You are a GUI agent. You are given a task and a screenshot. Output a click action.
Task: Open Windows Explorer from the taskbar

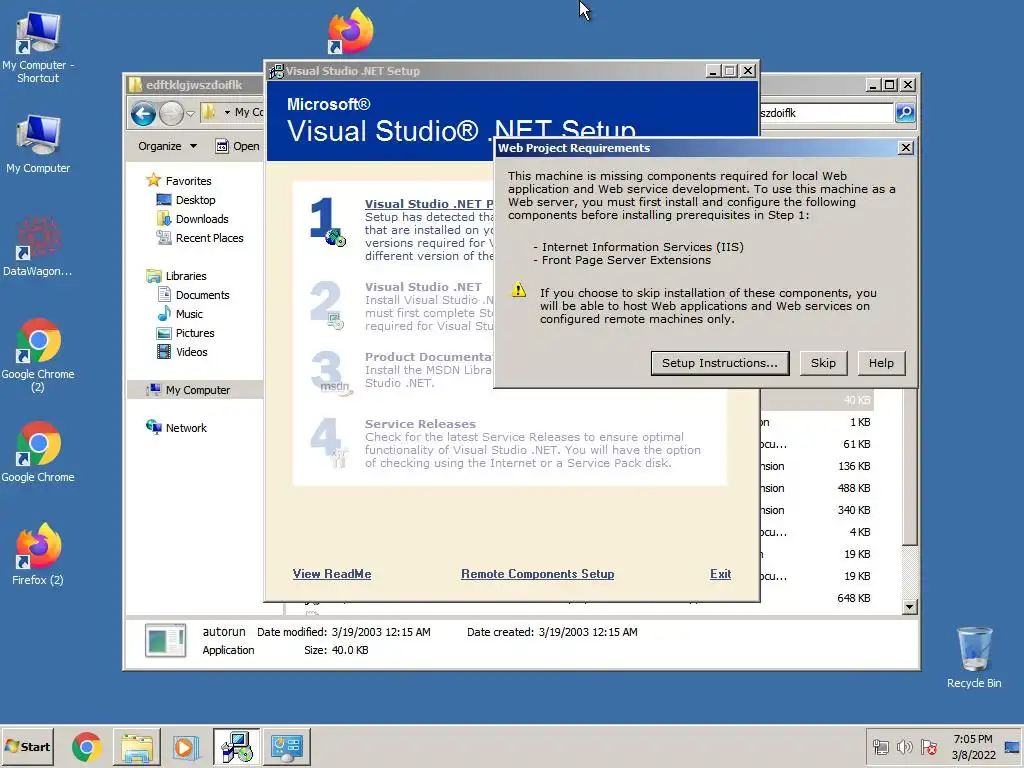[136, 746]
